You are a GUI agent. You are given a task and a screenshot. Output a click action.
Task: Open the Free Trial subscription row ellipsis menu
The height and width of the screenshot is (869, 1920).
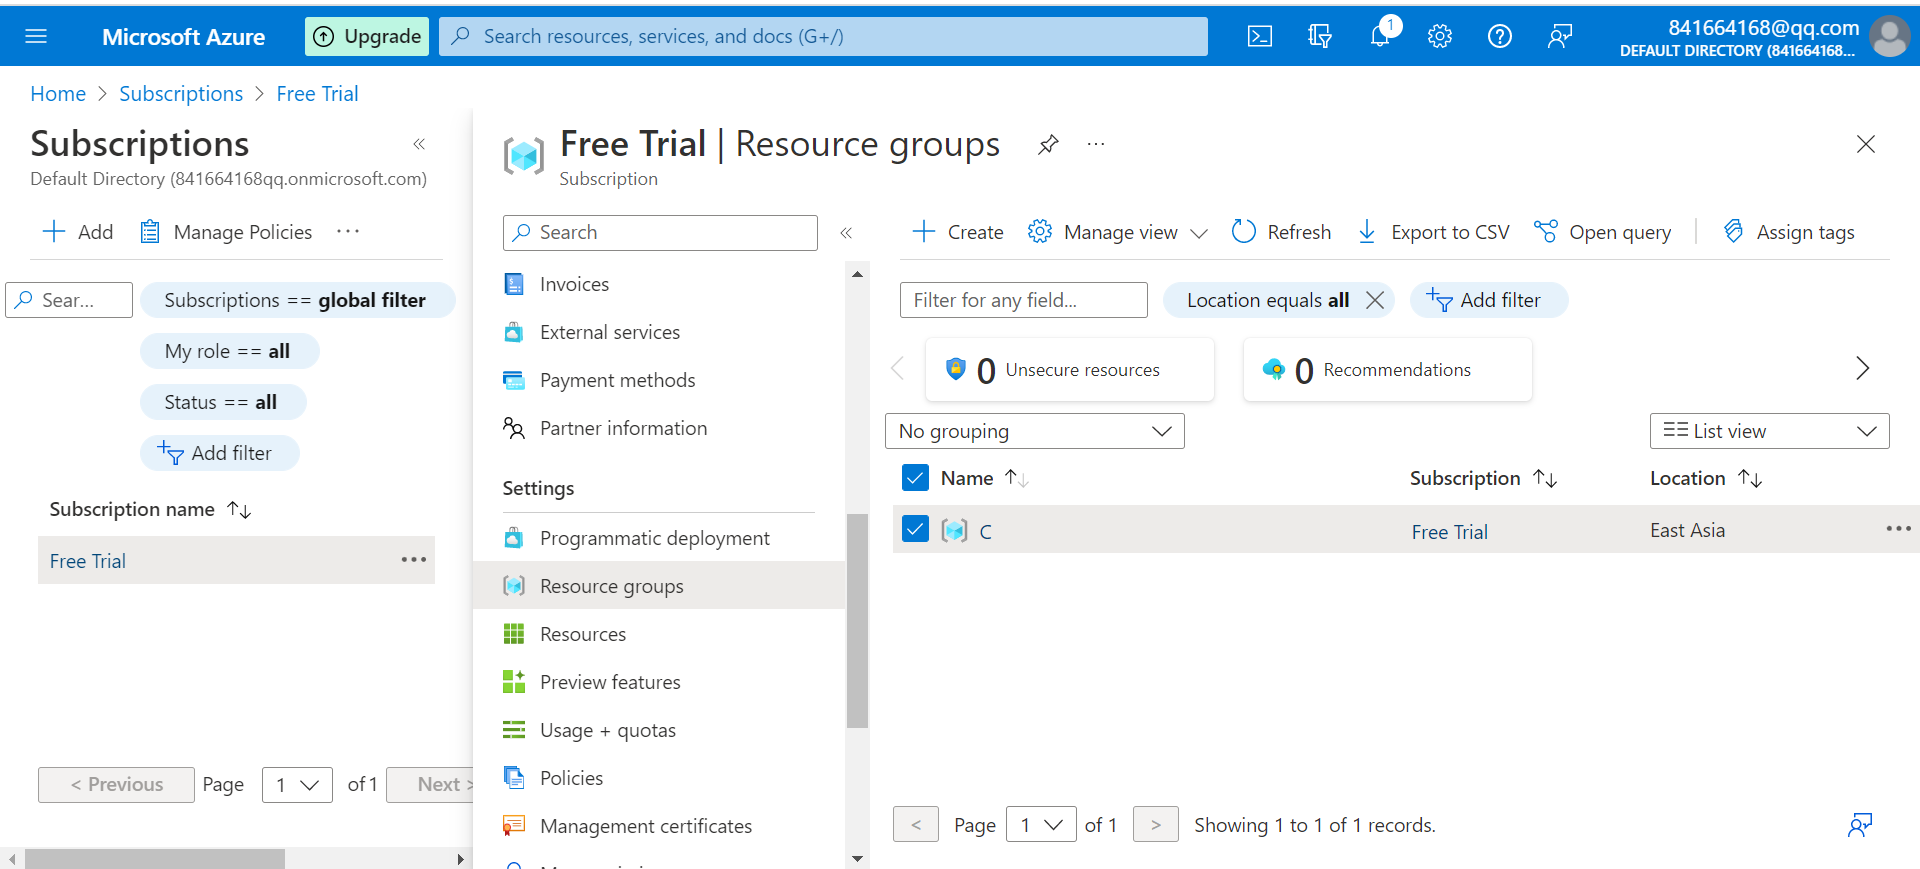[414, 560]
